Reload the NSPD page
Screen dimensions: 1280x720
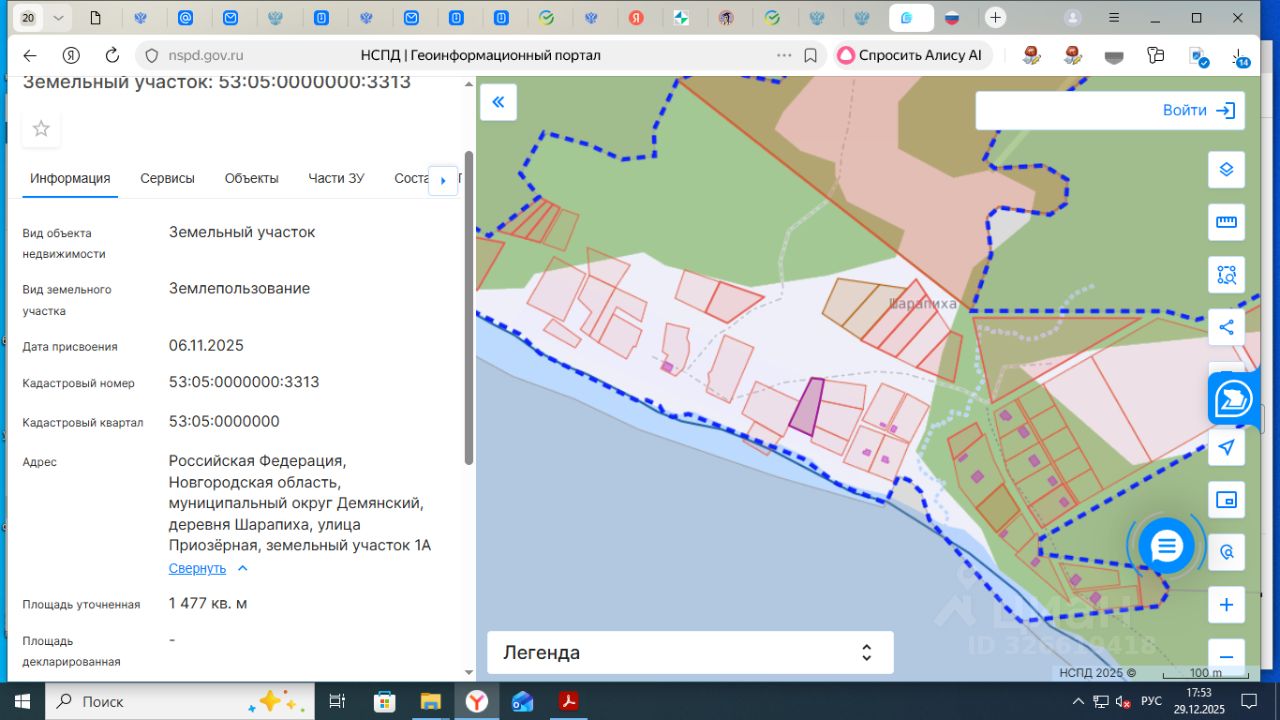click(x=112, y=56)
